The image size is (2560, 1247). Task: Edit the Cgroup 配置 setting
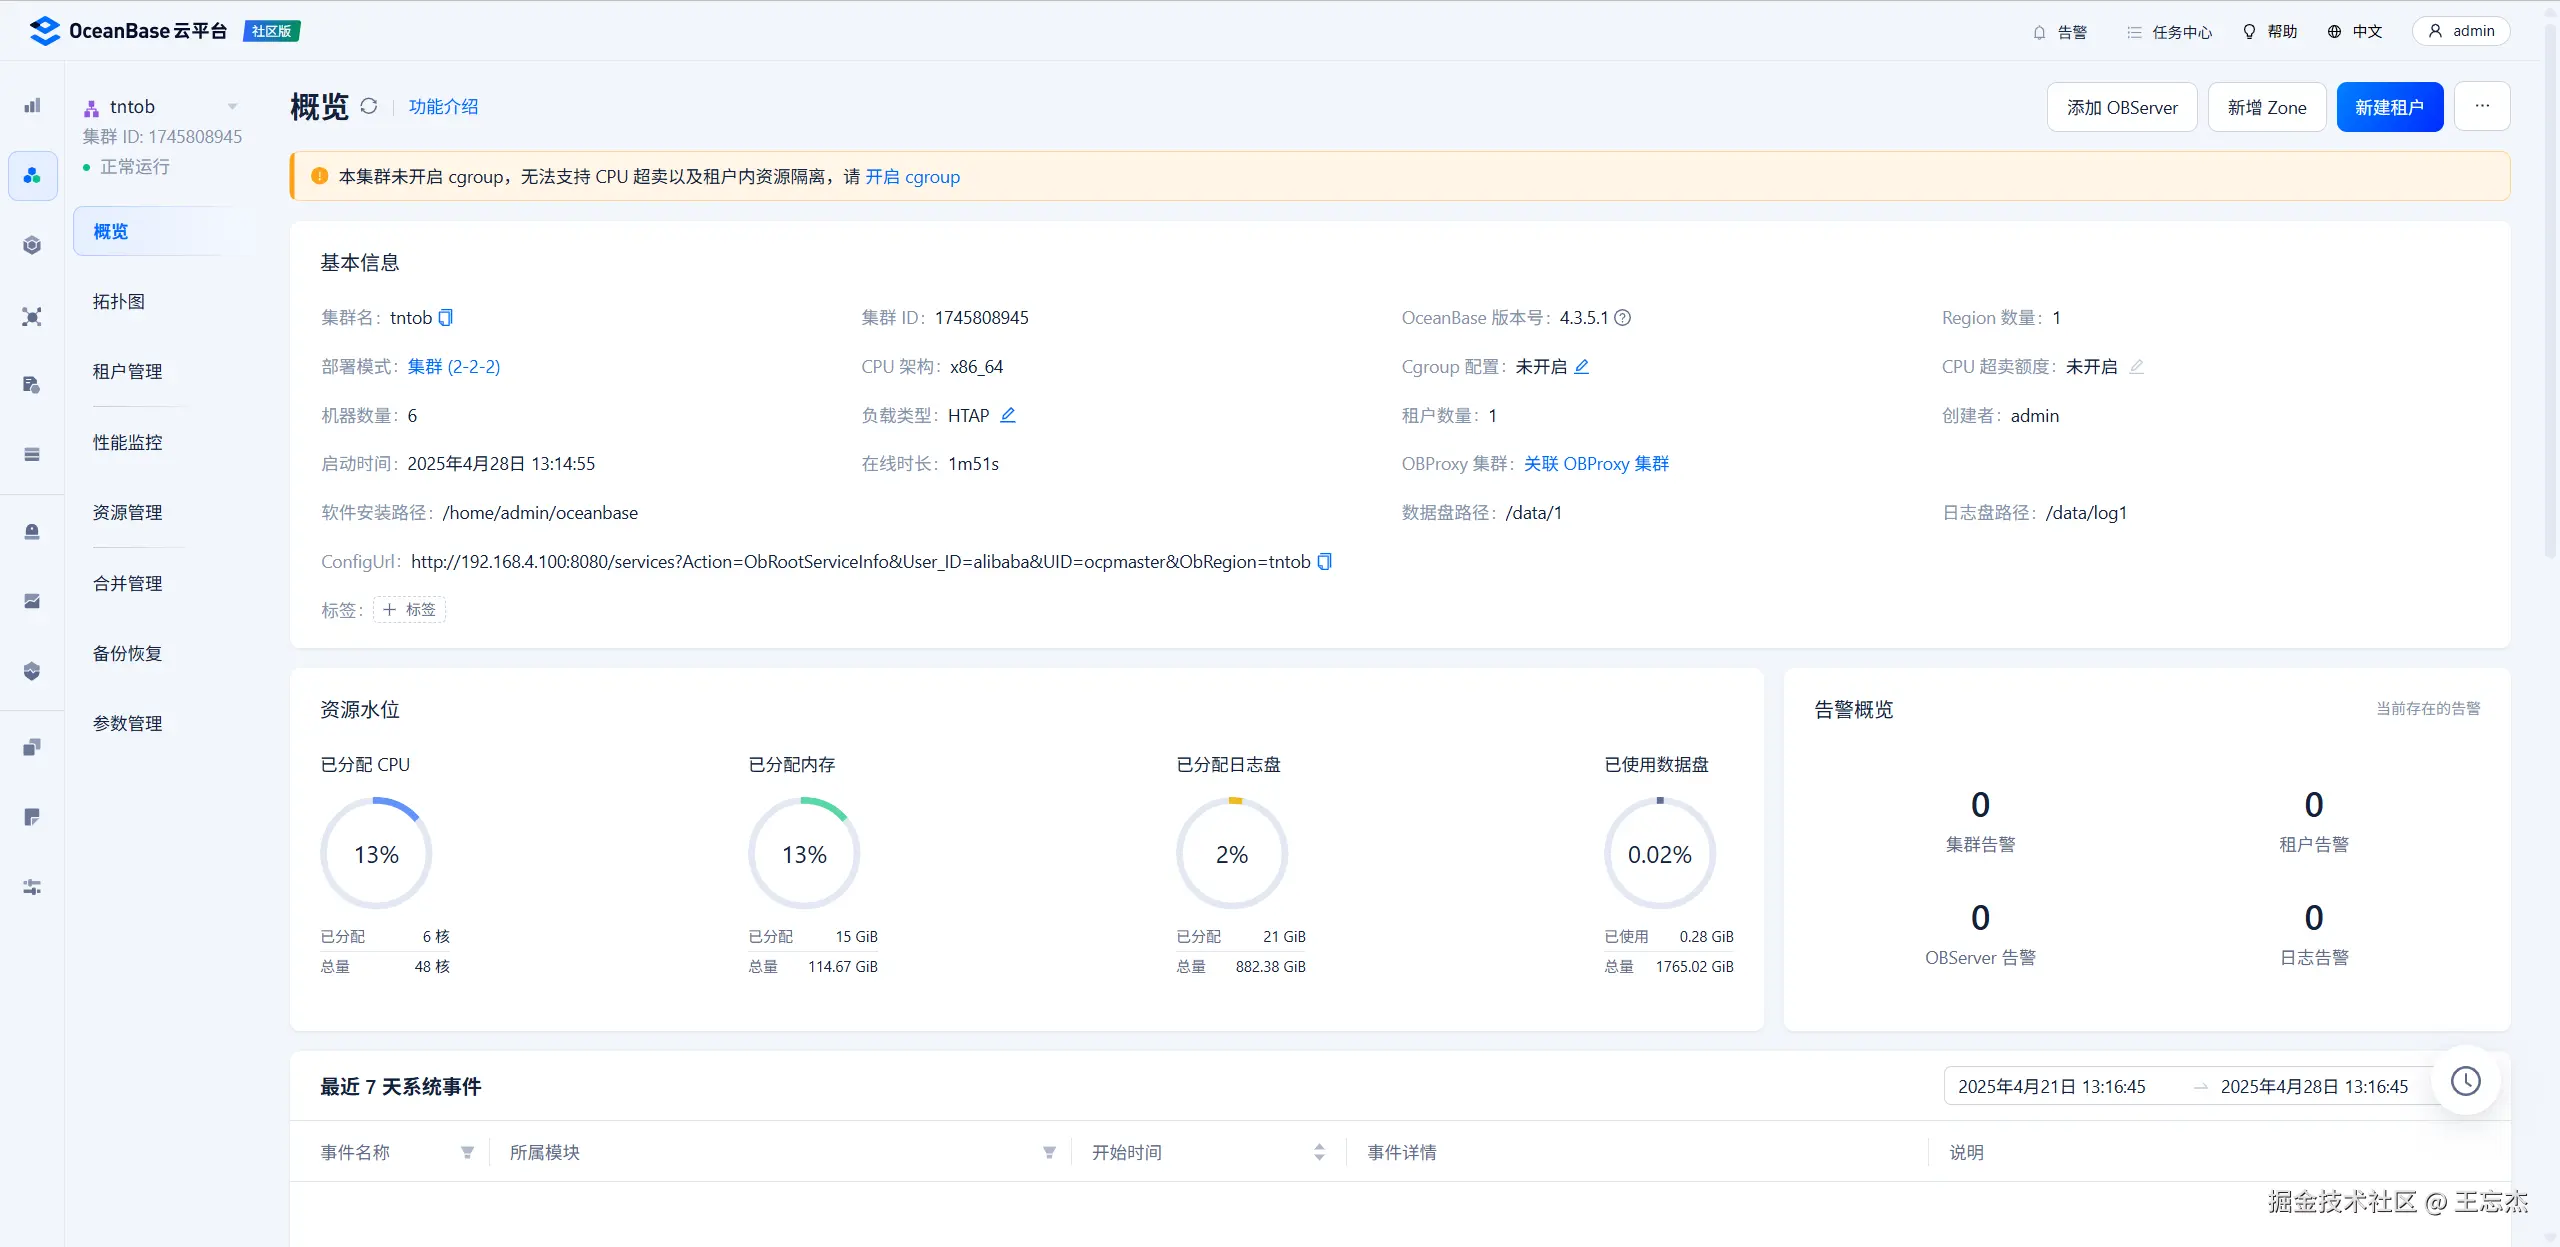[1582, 367]
